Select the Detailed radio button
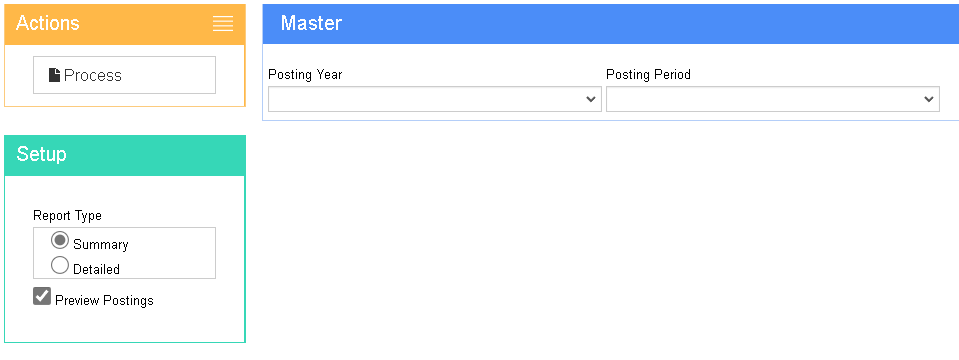The height and width of the screenshot is (360, 959). pos(60,265)
